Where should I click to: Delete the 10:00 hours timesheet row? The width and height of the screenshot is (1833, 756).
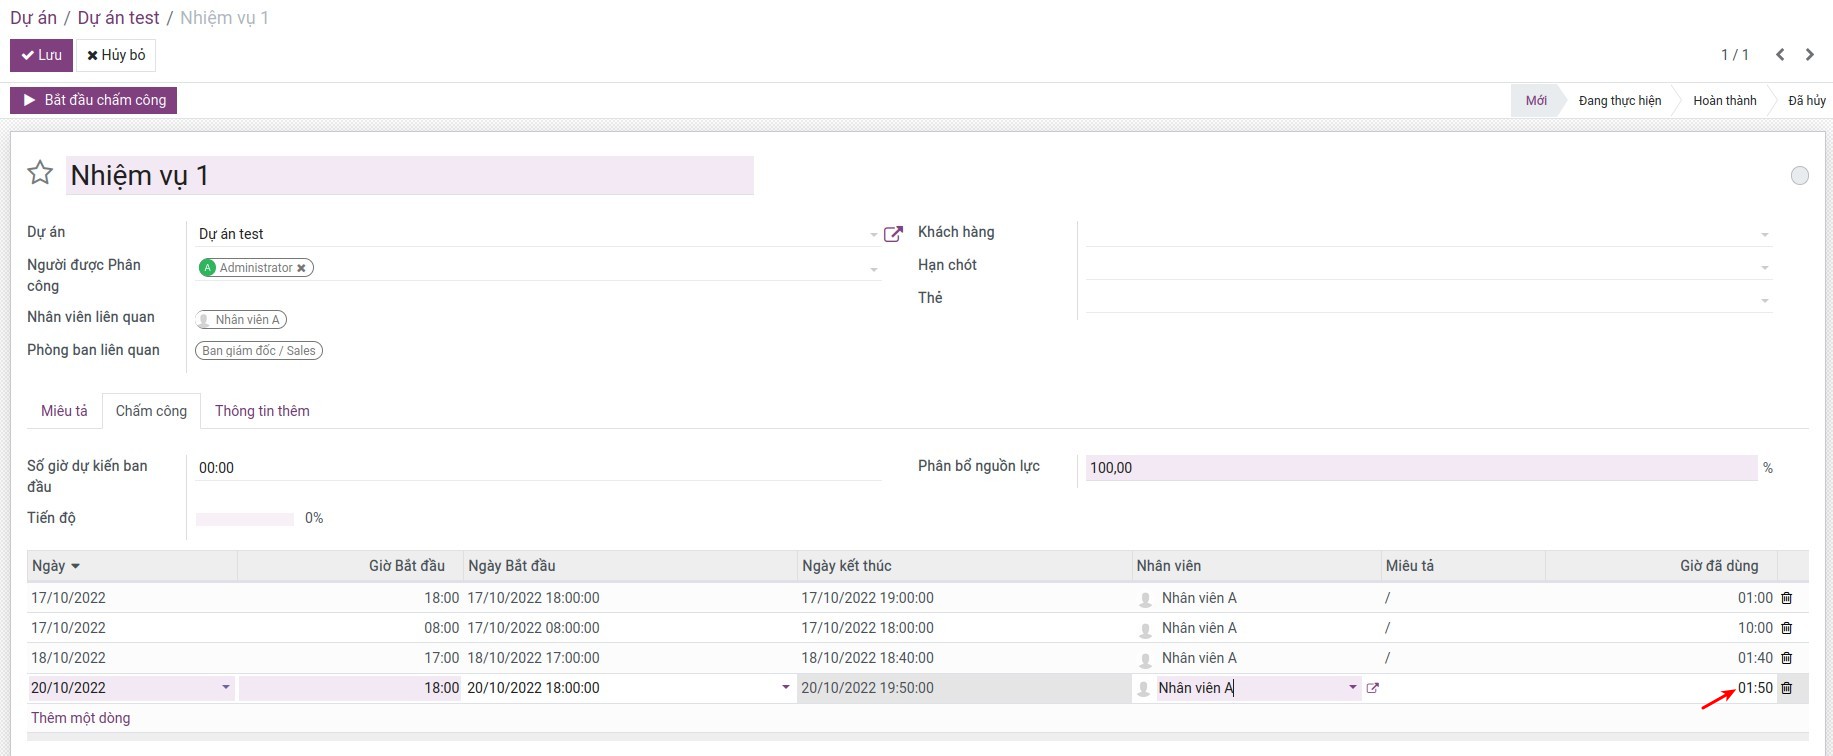[1786, 628]
